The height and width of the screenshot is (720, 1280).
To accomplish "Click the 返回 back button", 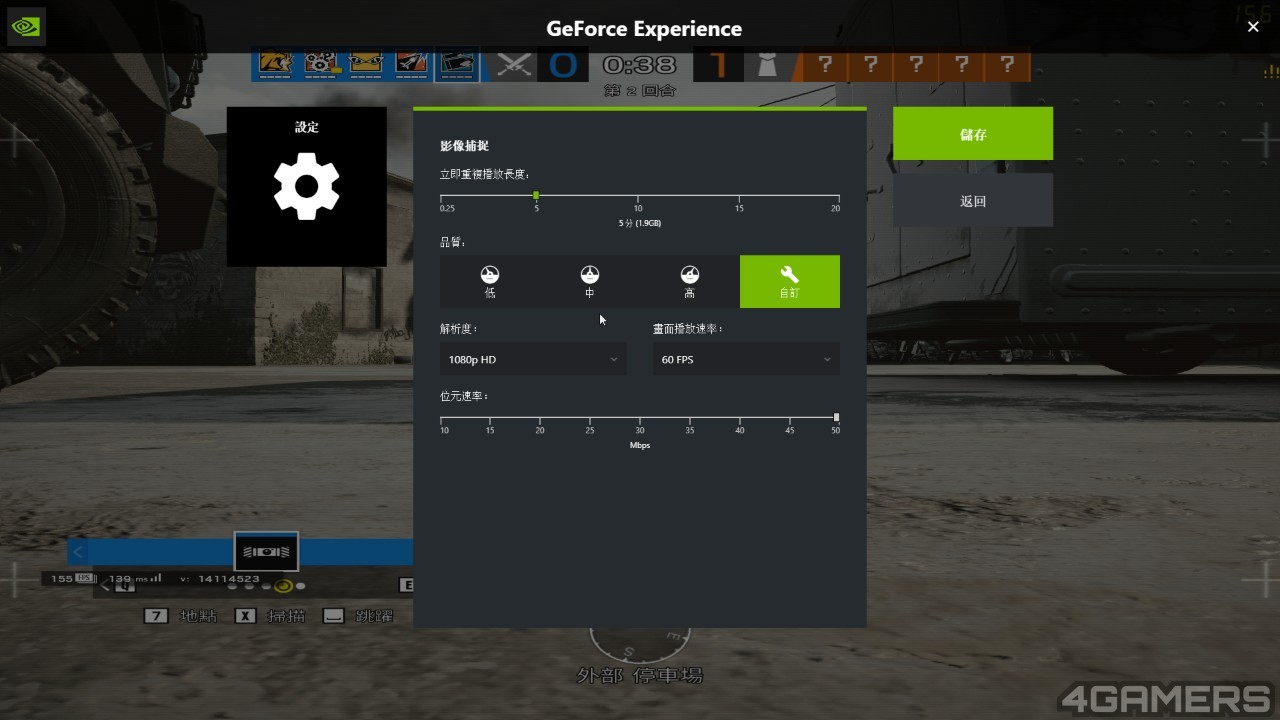I will pos(973,200).
